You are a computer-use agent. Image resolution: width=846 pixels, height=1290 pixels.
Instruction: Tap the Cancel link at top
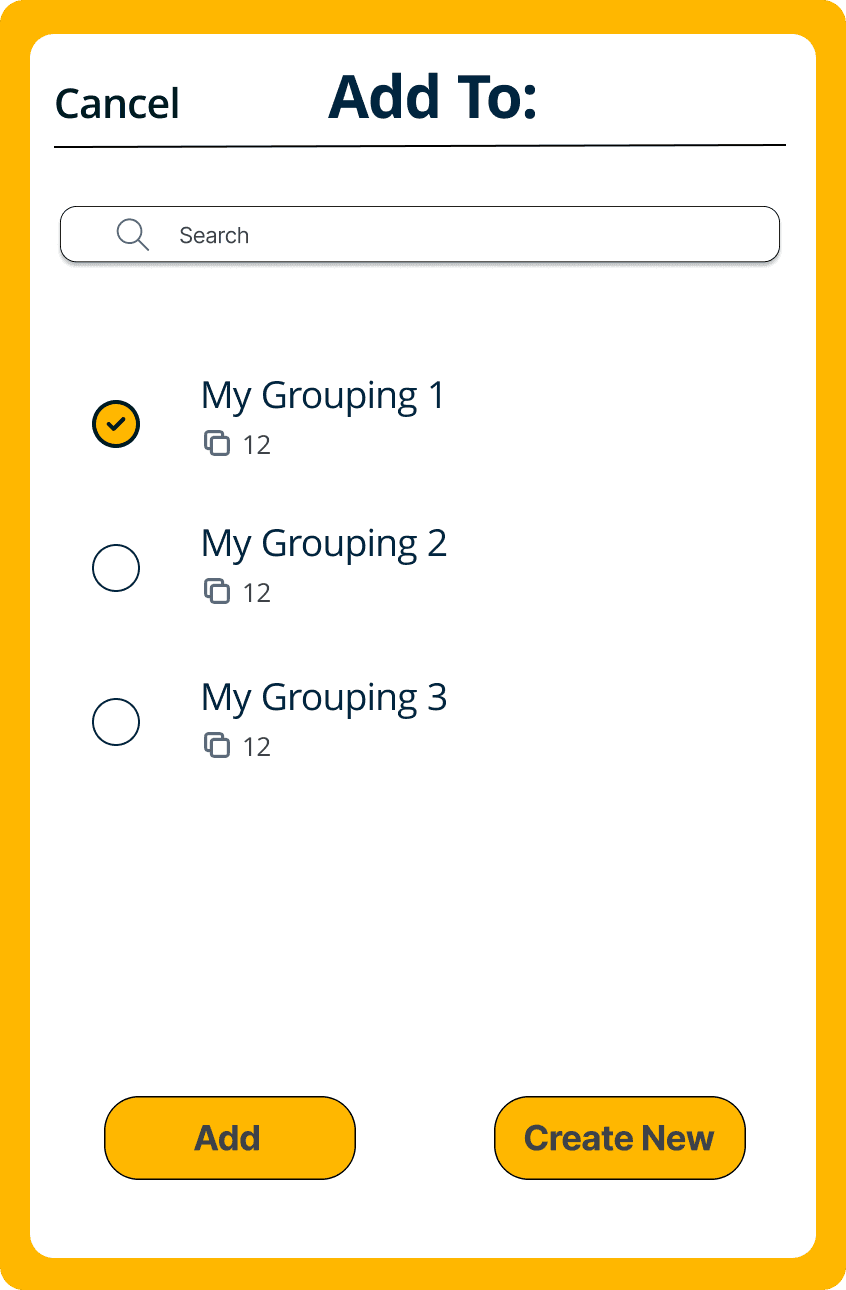coord(117,104)
